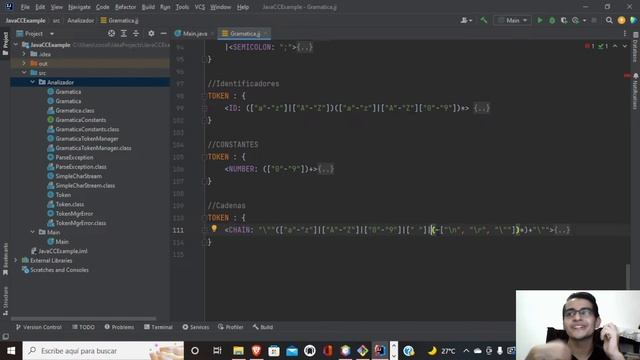The image size is (640, 360).
Task: Toggle the Bookmarks side tab
Action: (x=5, y=258)
